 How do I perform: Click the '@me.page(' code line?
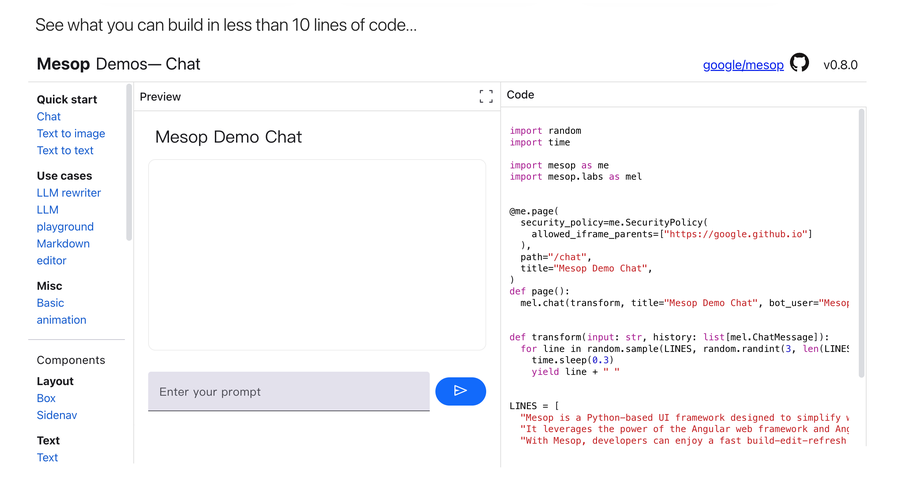534,211
